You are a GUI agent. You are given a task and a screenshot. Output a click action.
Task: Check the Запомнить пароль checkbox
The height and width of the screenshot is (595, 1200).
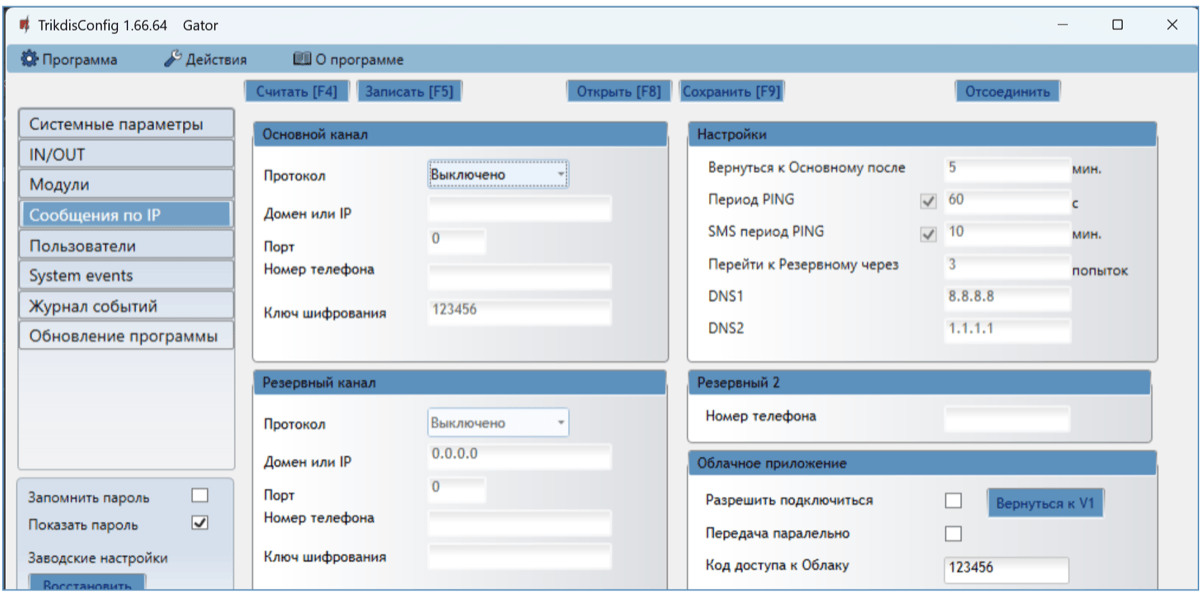(200, 496)
